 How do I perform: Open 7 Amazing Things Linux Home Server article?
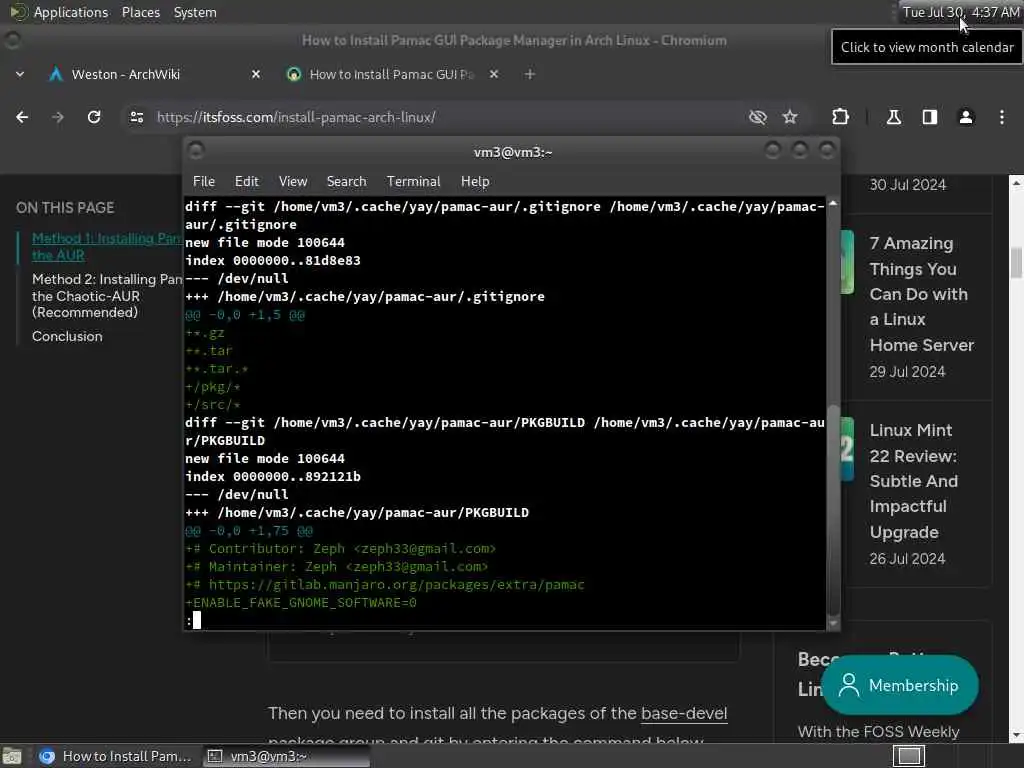coord(921,294)
